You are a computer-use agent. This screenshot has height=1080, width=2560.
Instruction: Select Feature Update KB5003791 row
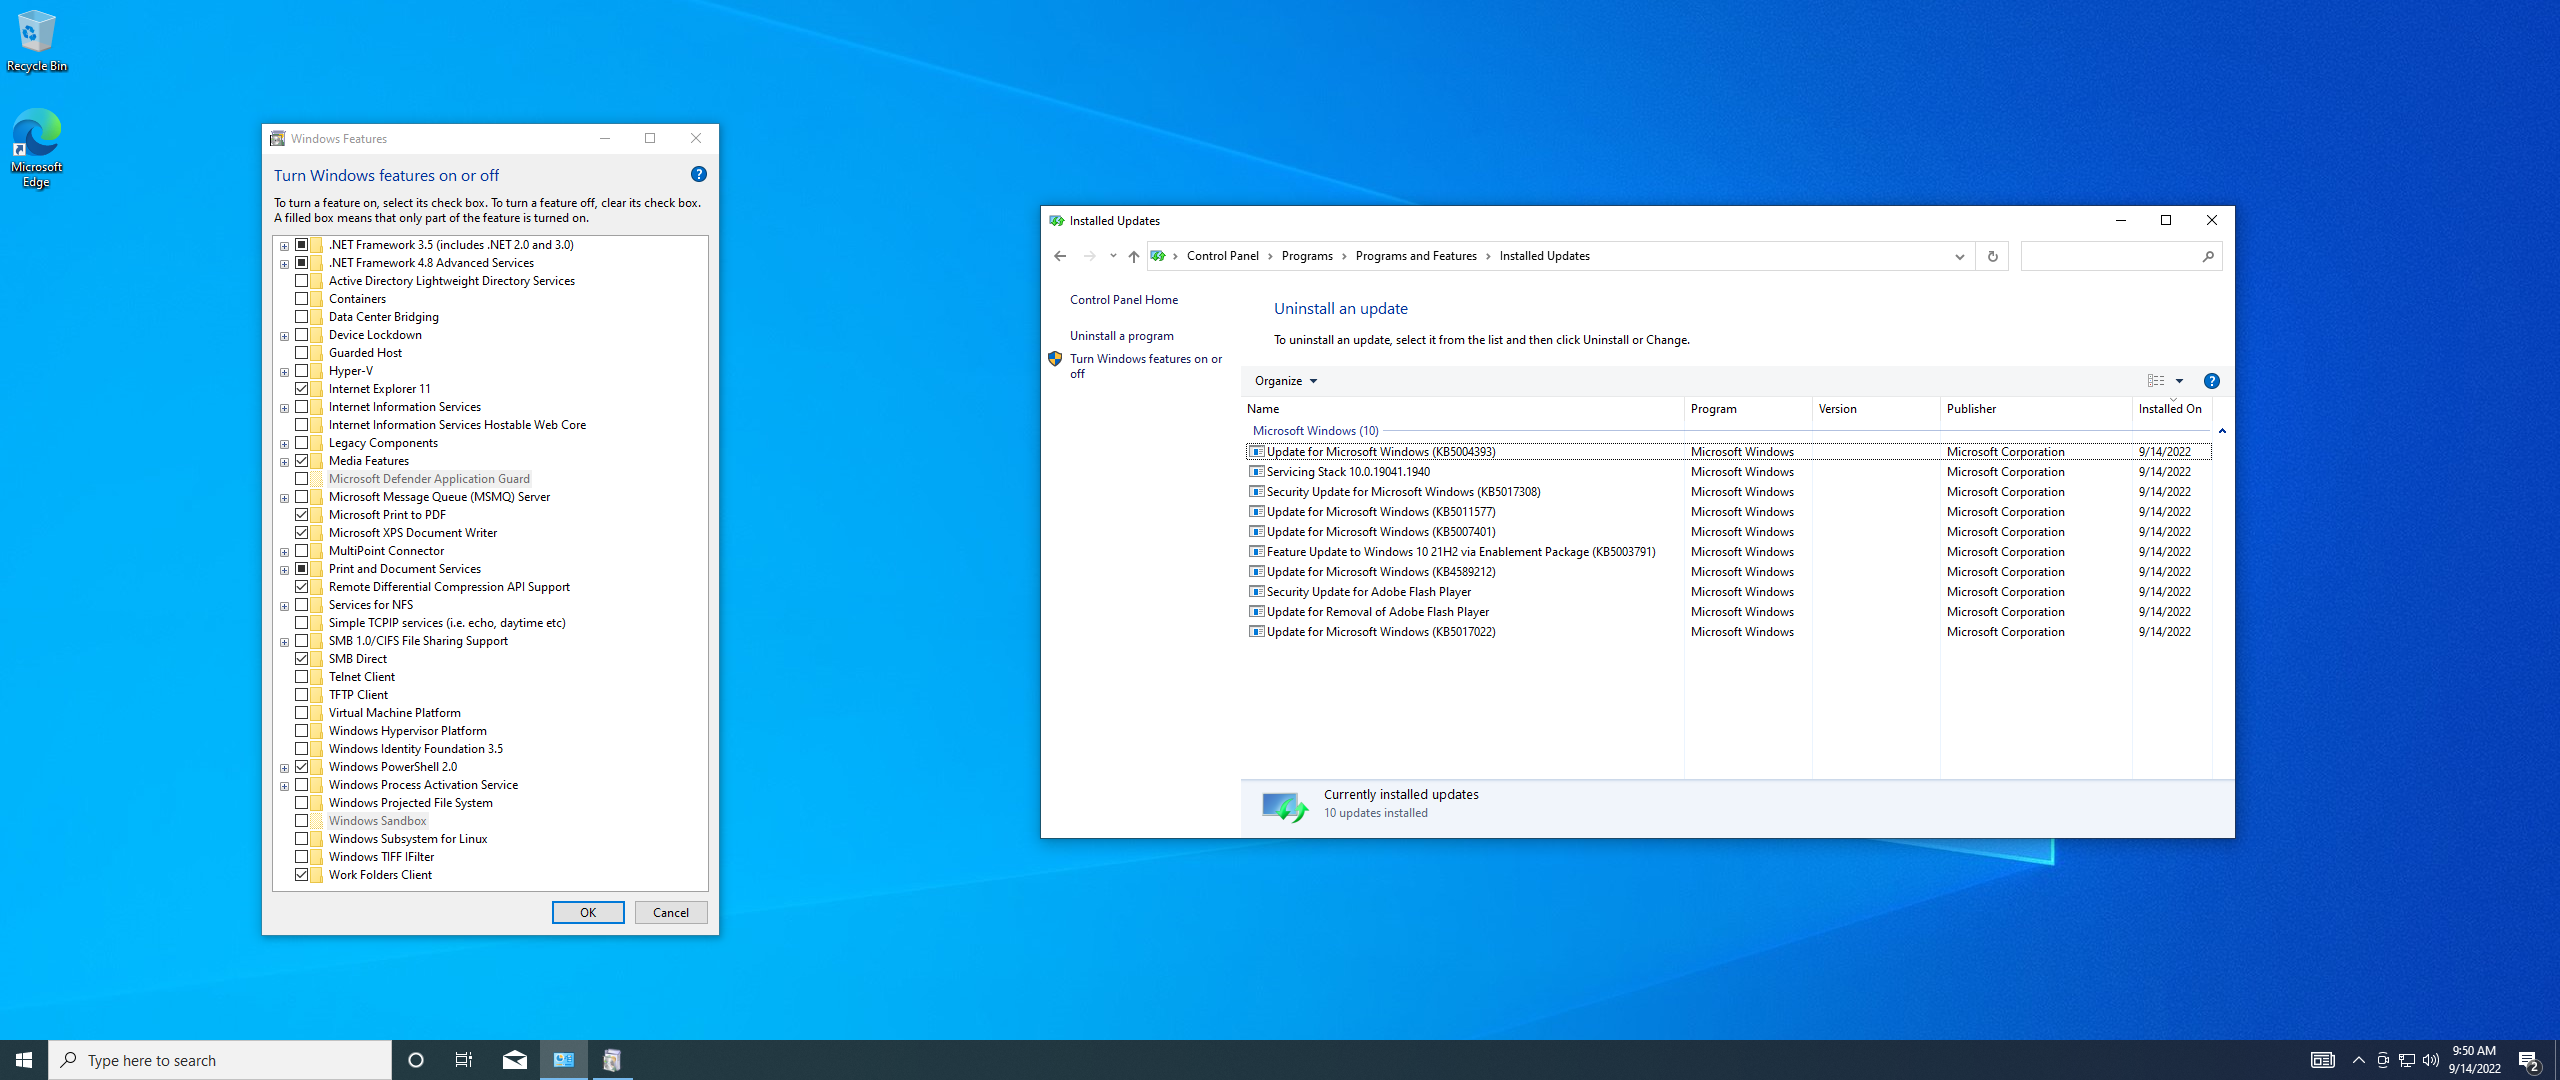(1728, 552)
